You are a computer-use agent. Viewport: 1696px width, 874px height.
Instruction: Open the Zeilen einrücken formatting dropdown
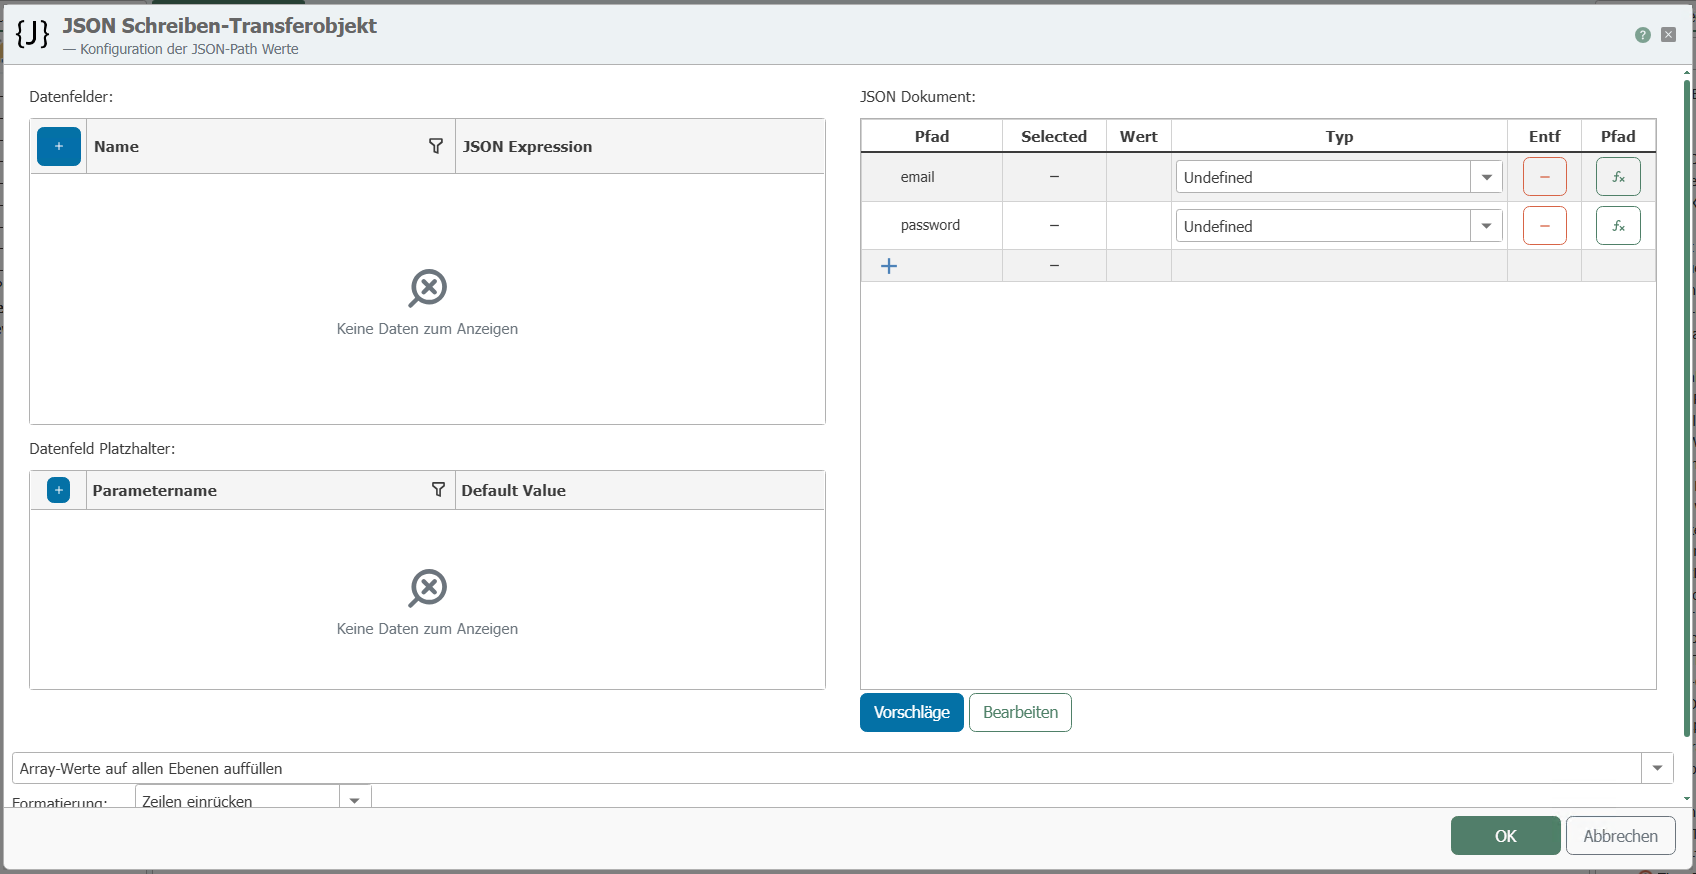pyautogui.click(x=355, y=800)
